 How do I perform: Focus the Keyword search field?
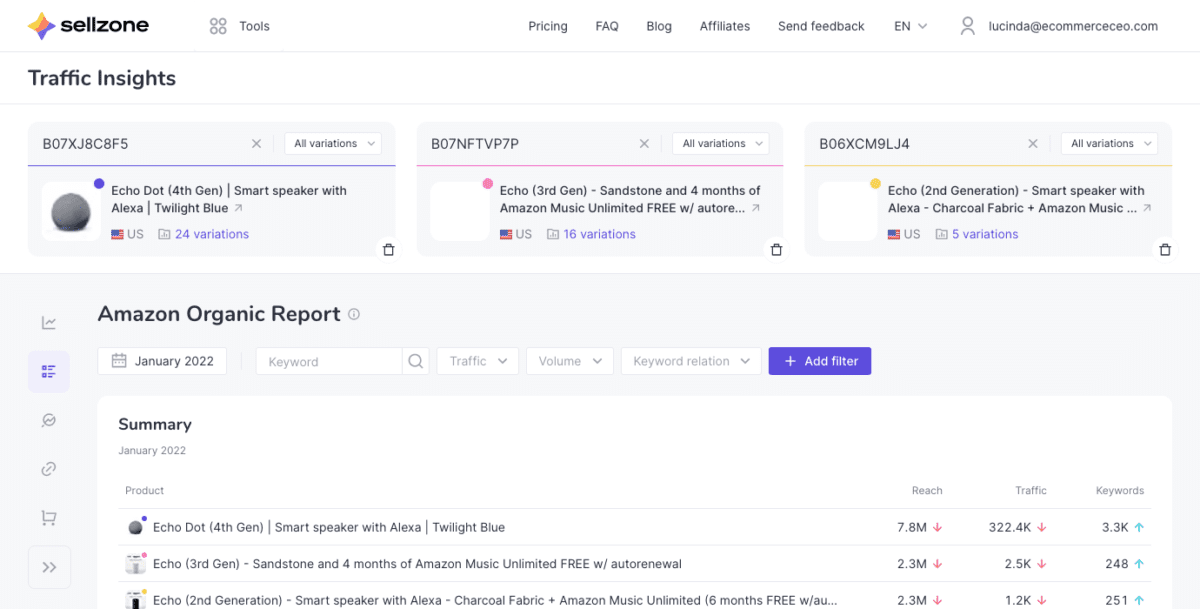click(330, 361)
